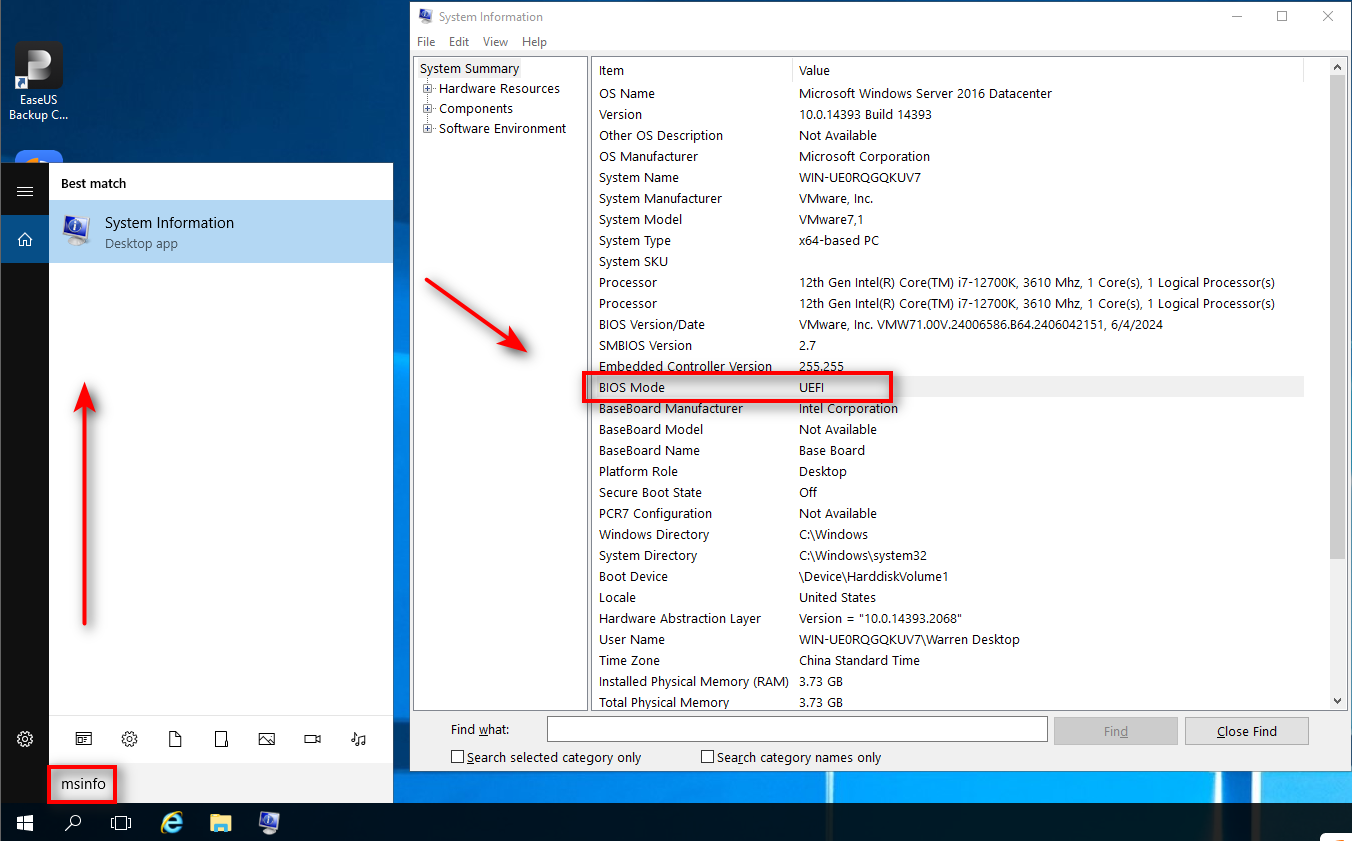Screen dimensions: 1352x841
Task: Filter search results by Videos icon
Action: [312, 739]
